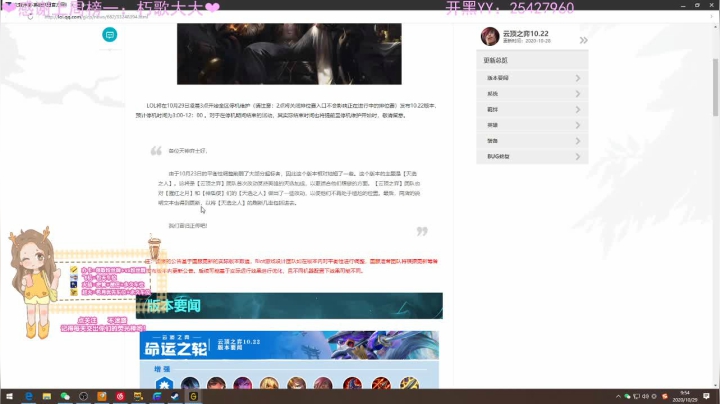Expand the 装备 row chevron
Screen dimensions: 720x404
point(578,140)
